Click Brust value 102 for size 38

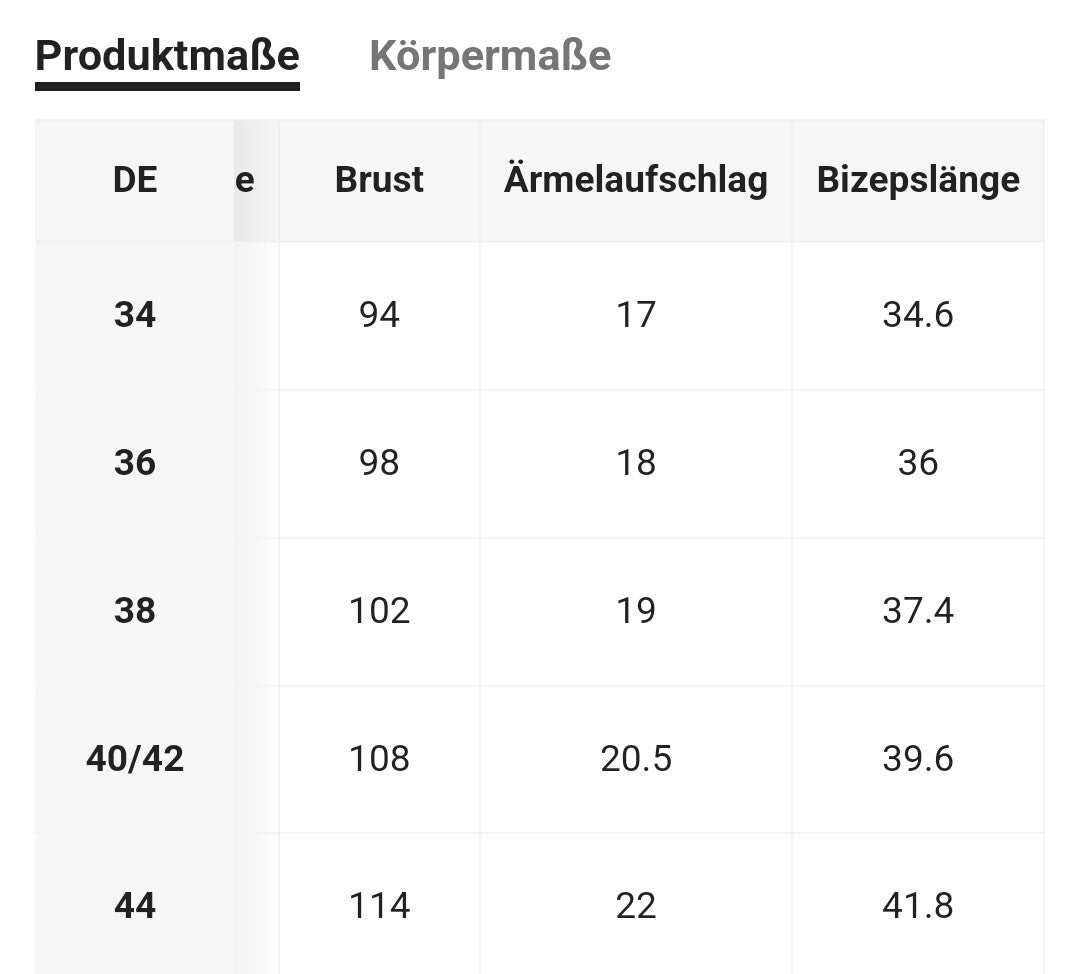click(379, 611)
